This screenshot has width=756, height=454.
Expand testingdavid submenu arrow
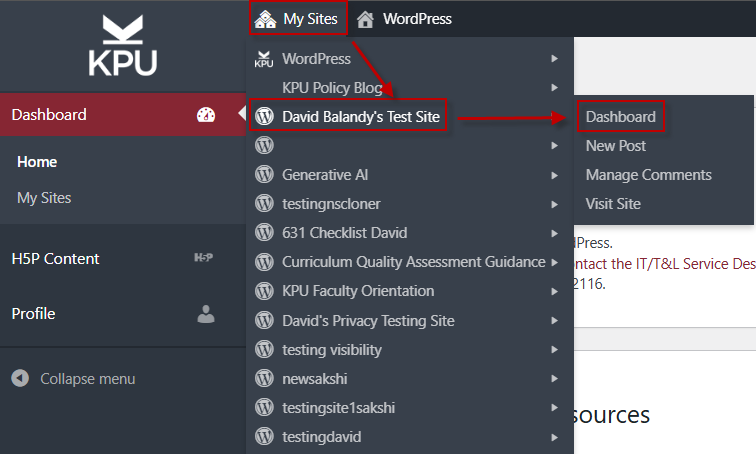pos(554,437)
